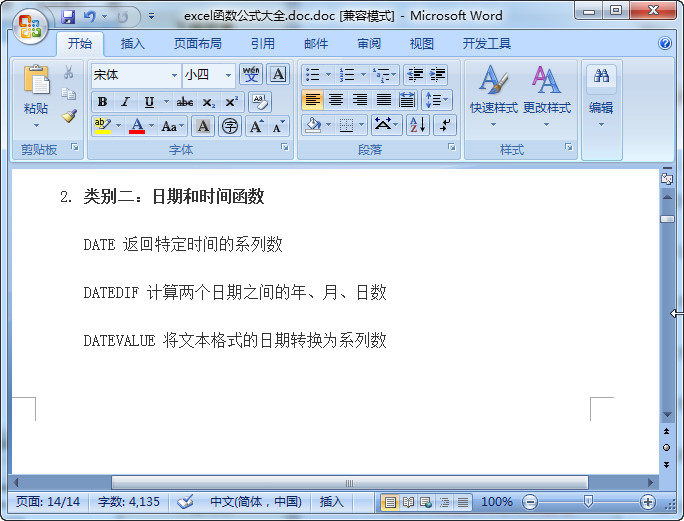This screenshot has width=684, height=521.
Task: Apply the red font color swatch
Action: tap(137, 127)
